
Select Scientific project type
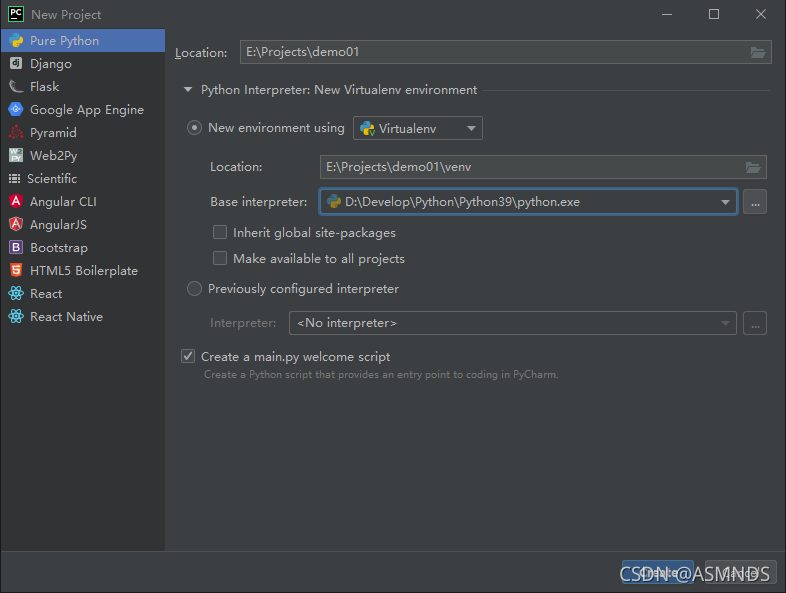(x=83, y=178)
